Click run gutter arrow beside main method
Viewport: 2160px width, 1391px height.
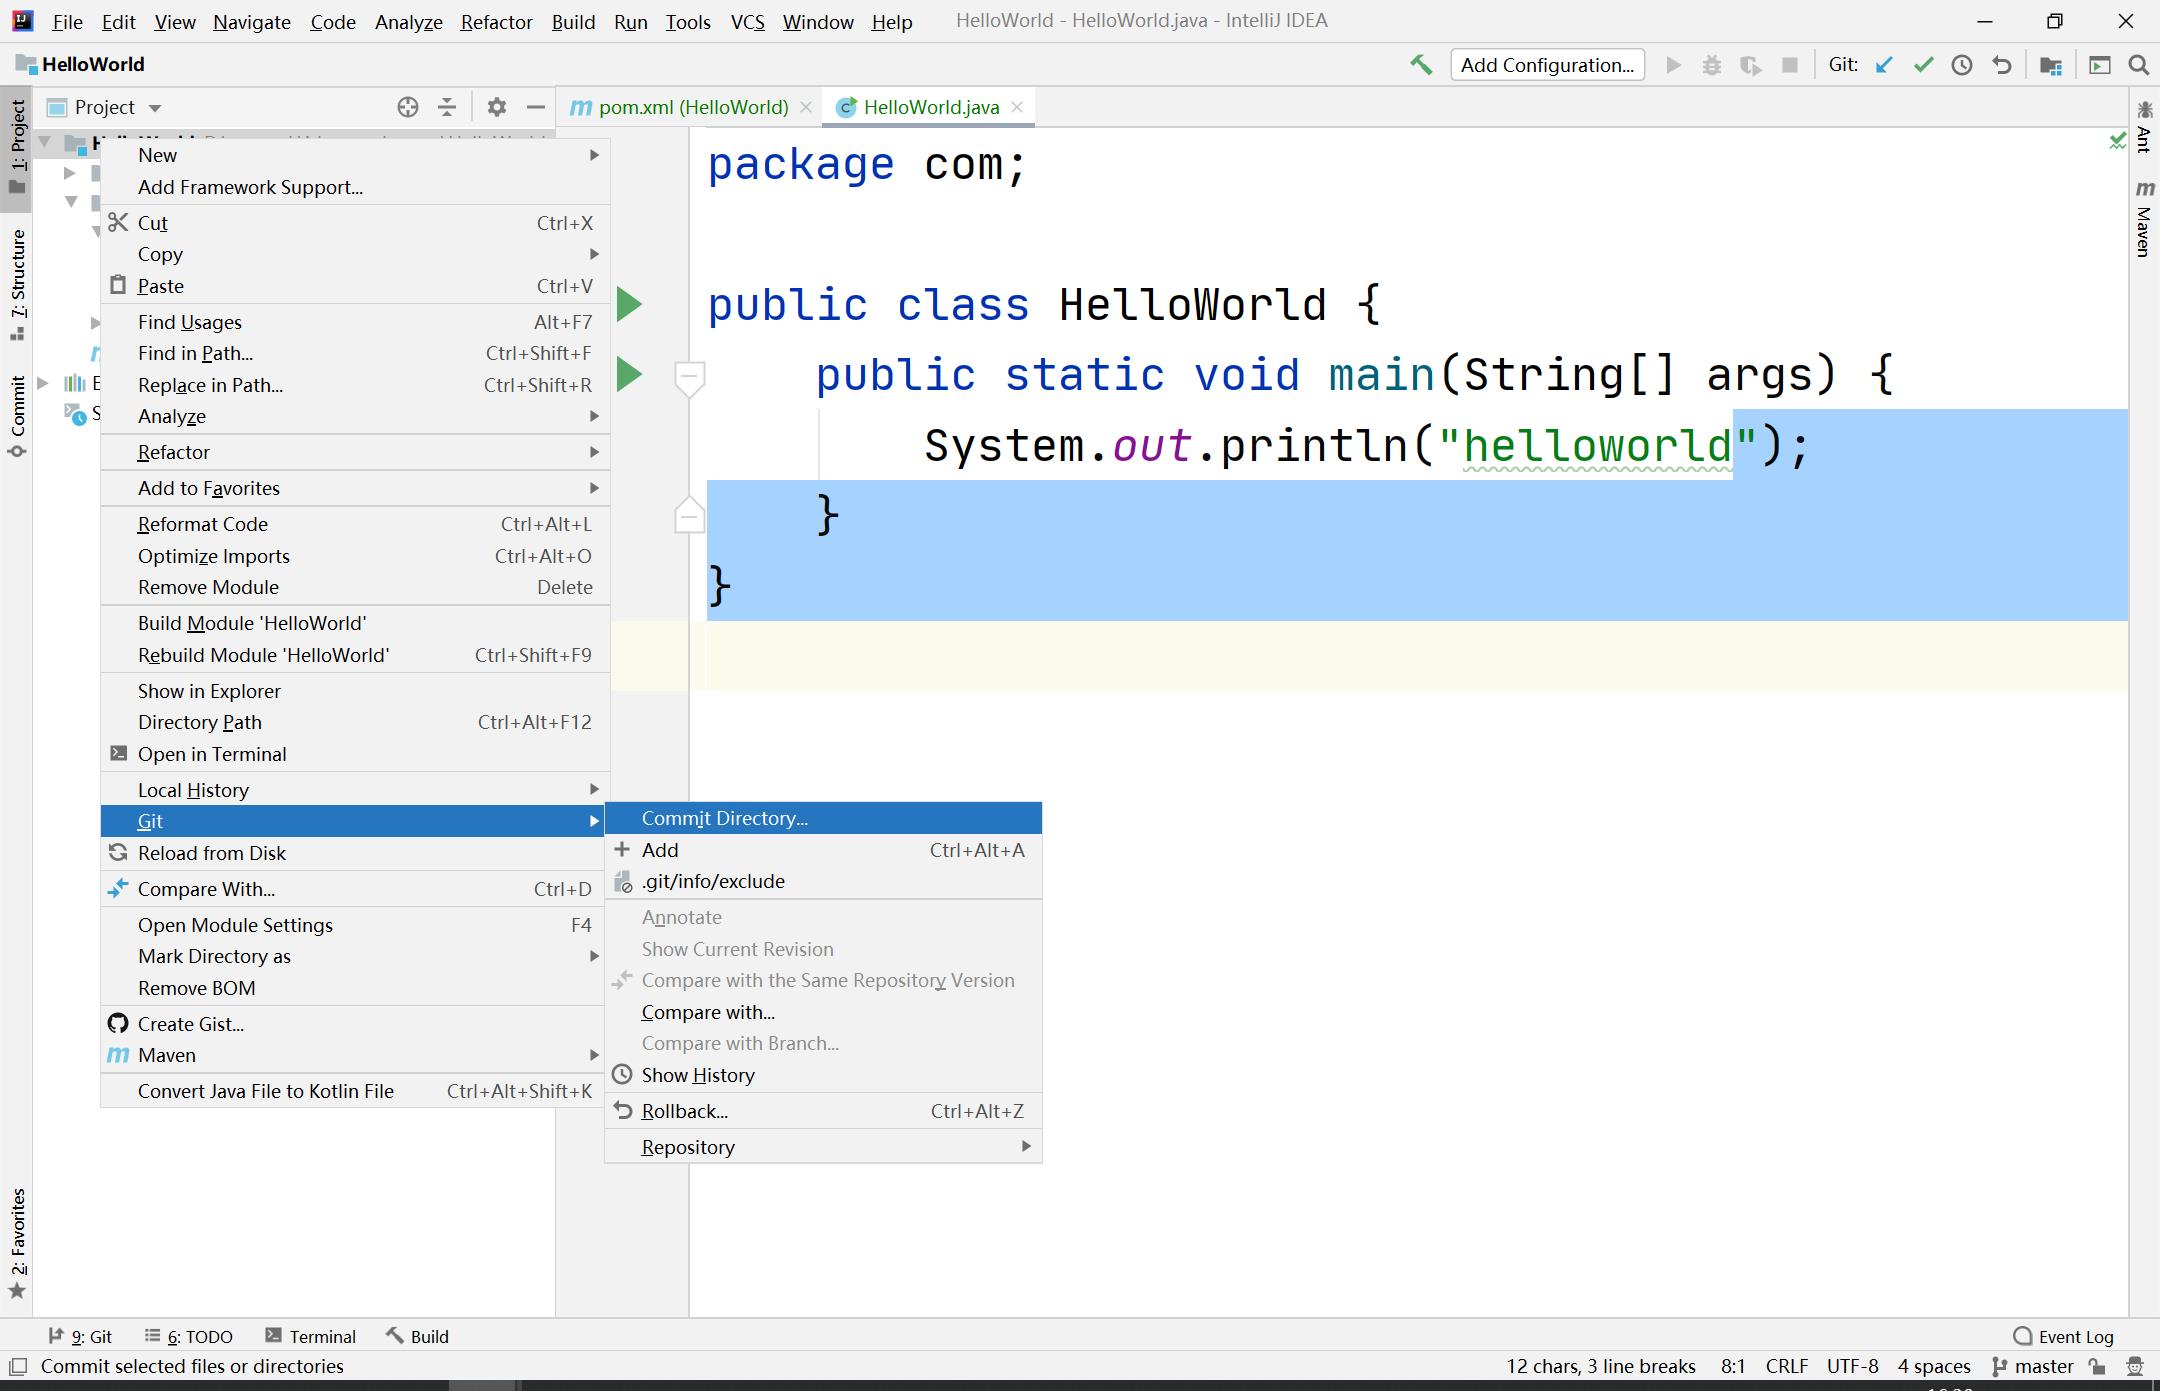[x=629, y=374]
